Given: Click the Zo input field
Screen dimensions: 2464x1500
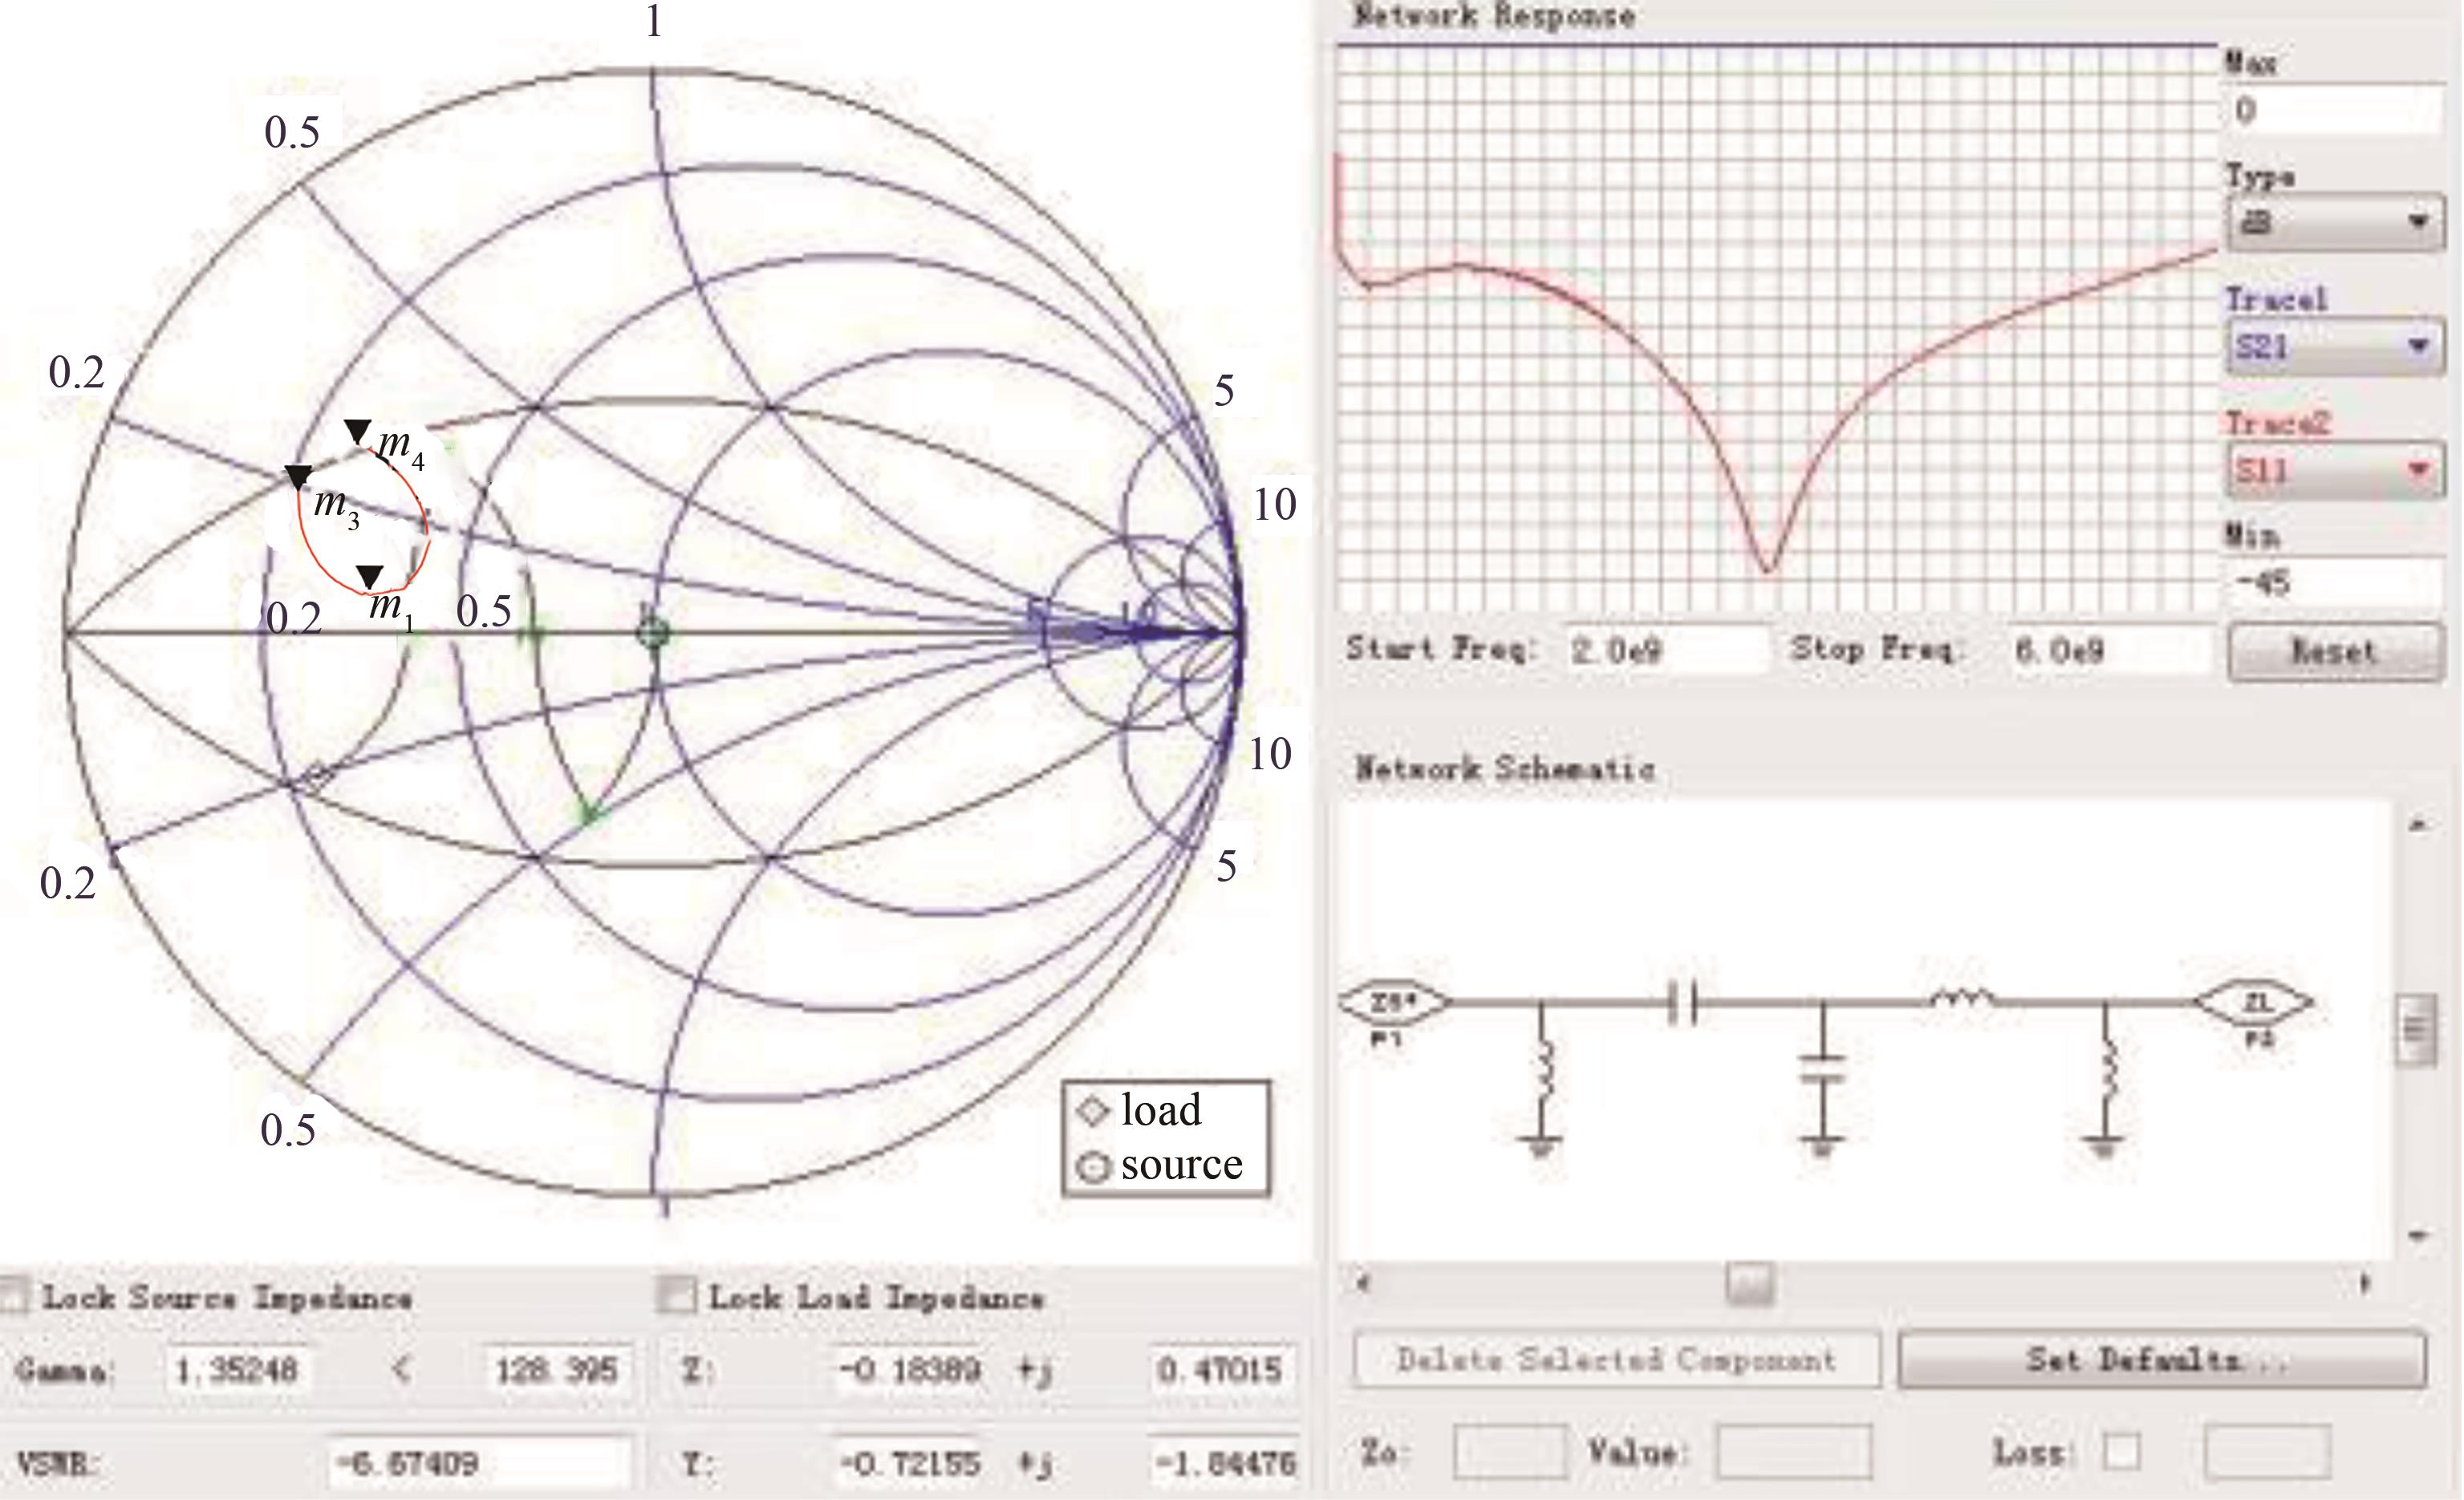Looking at the screenshot, I should pos(1509,1451).
